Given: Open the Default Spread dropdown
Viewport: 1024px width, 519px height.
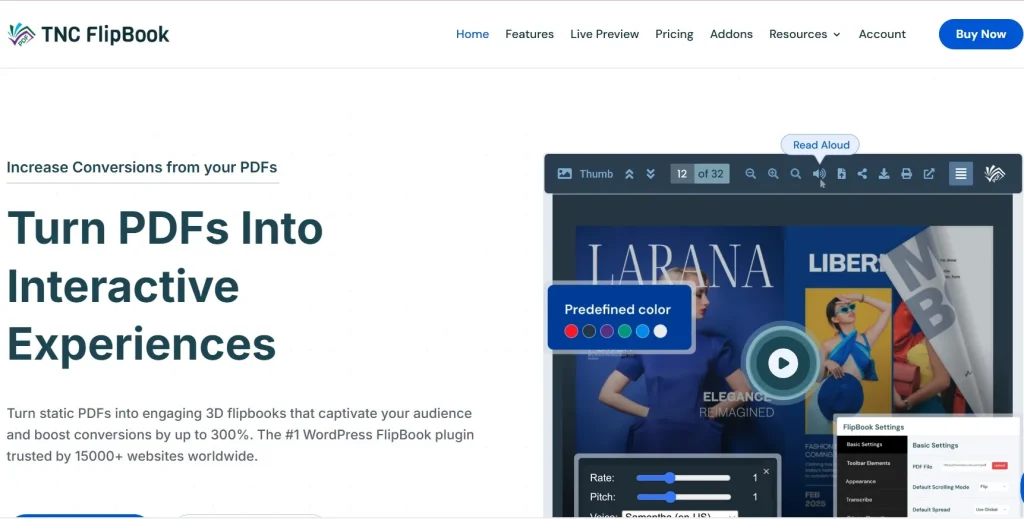Looking at the screenshot, I should [991, 510].
